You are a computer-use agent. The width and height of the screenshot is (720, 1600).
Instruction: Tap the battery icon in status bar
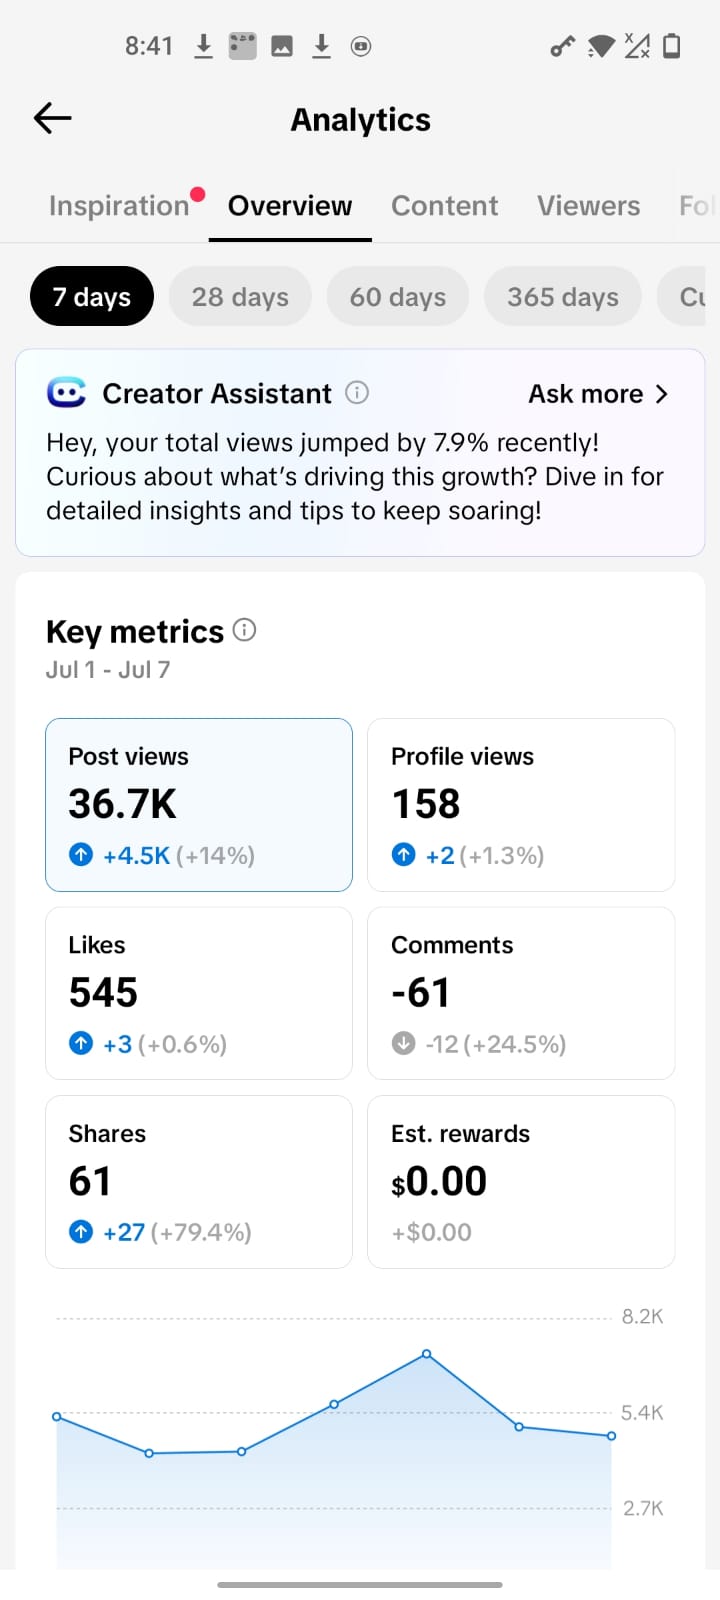tap(672, 46)
